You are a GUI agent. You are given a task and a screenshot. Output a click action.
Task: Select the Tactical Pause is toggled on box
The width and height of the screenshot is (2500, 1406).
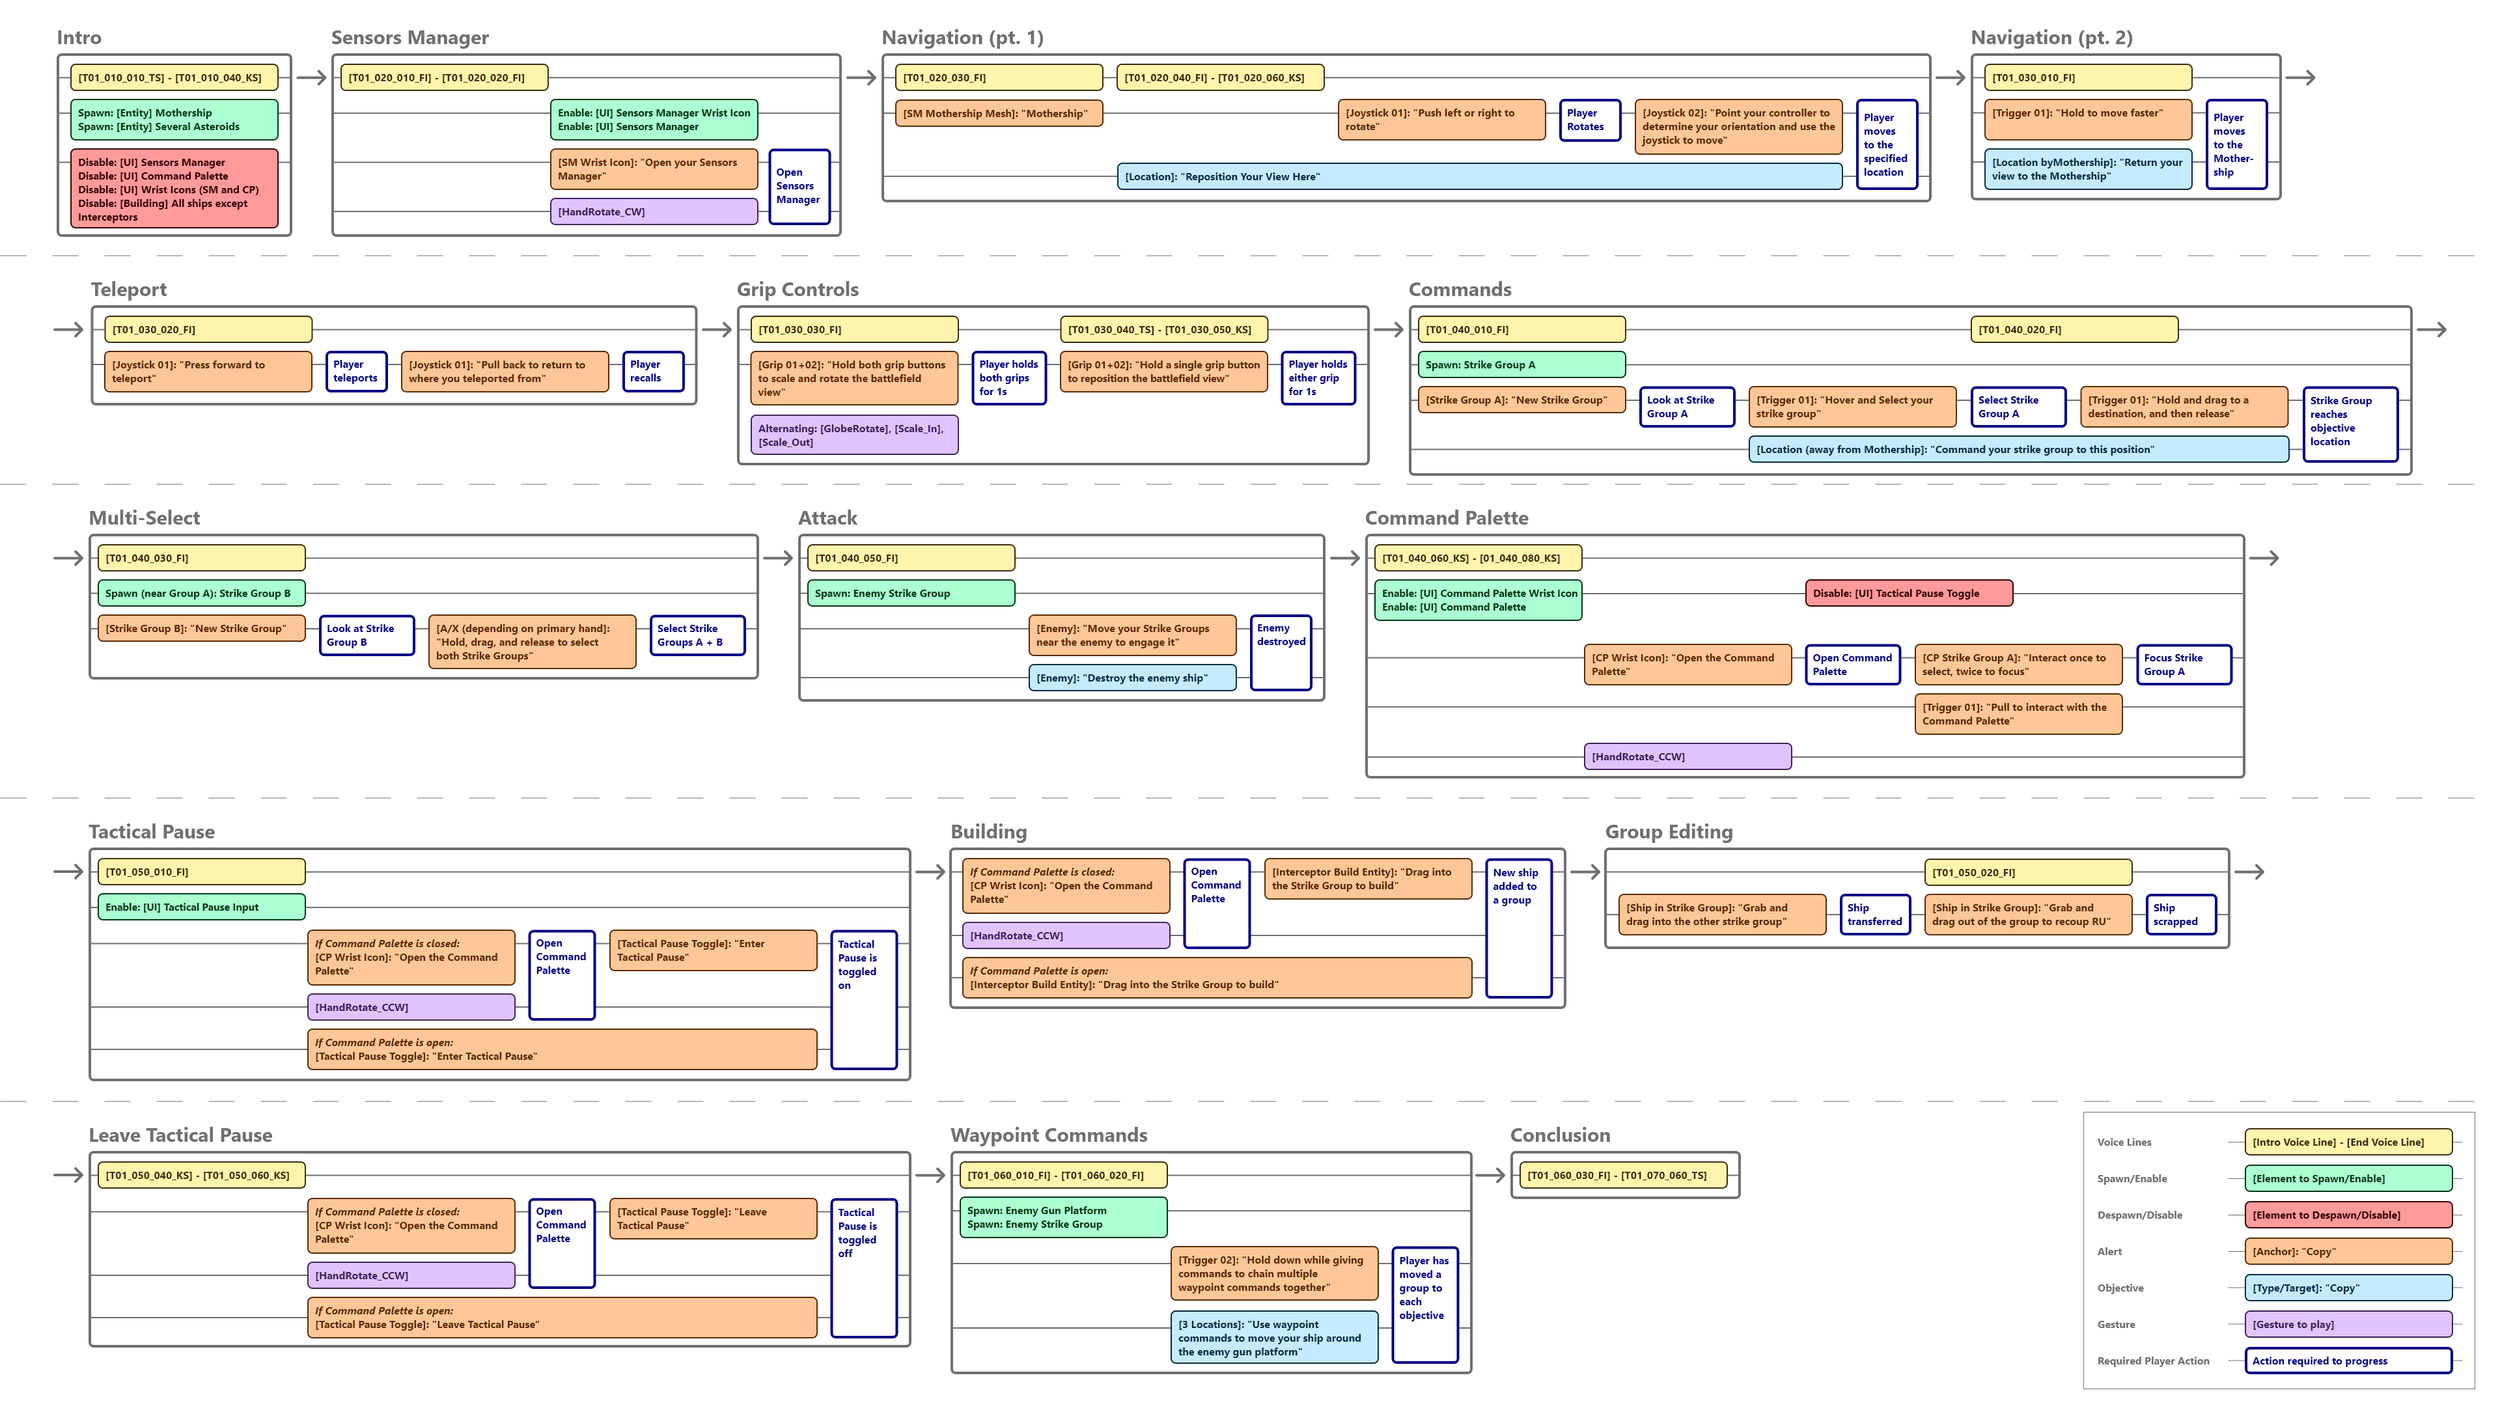tap(864, 1000)
